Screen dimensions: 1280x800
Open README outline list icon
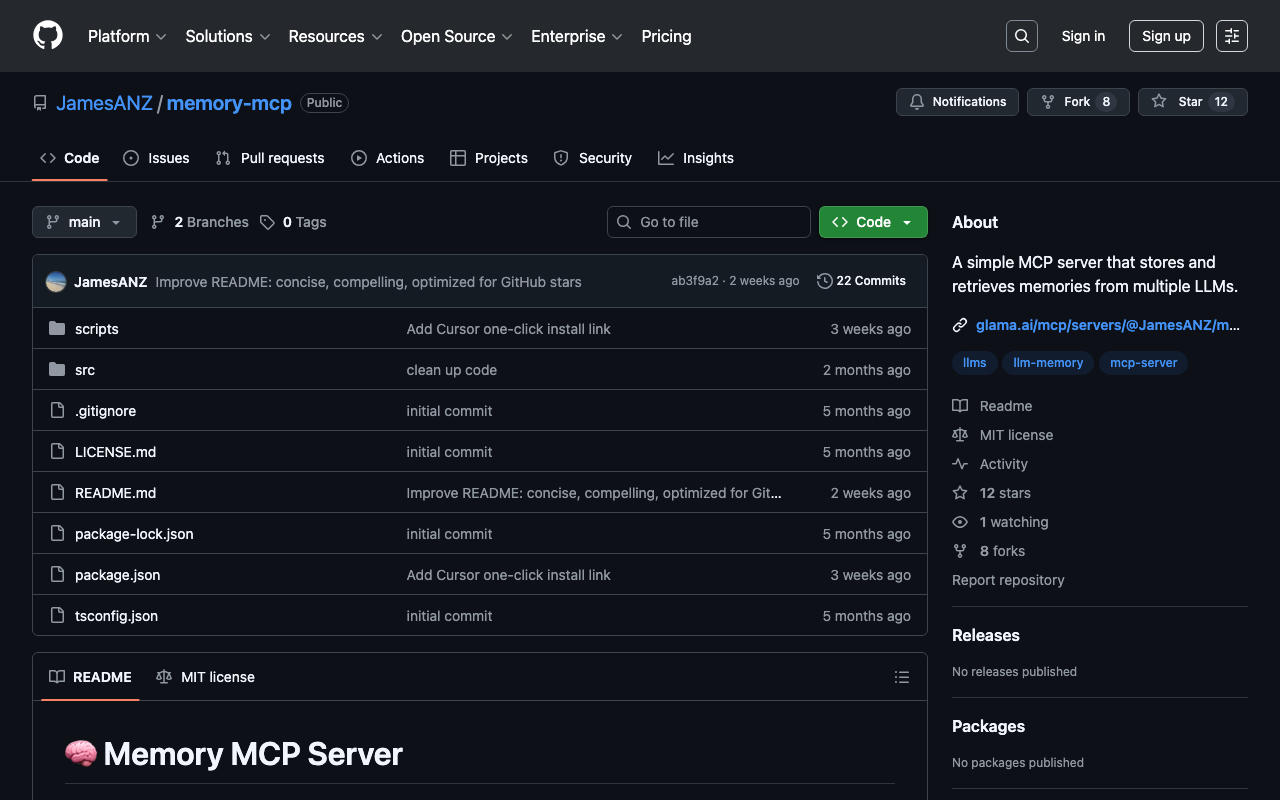click(x=901, y=677)
